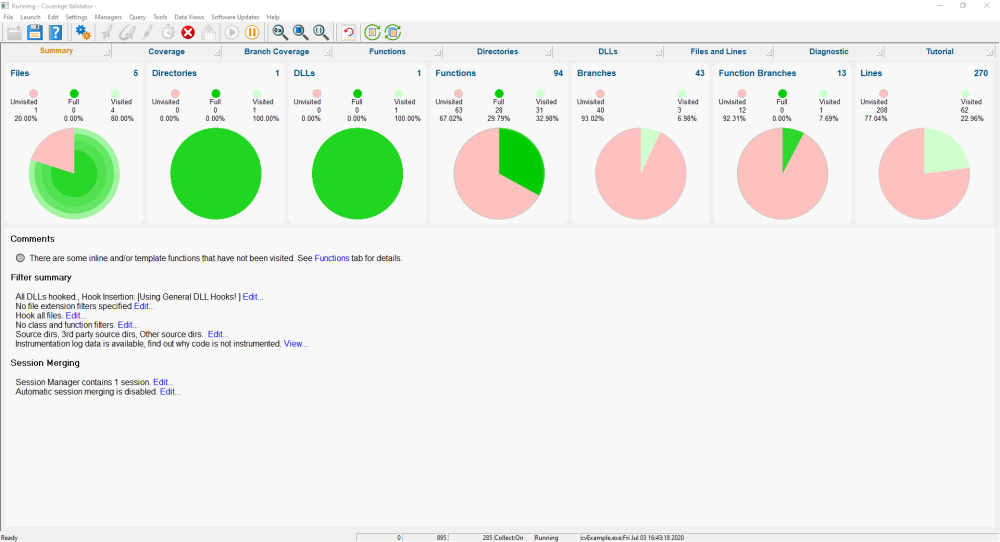Image resolution: width=1000 pixels, height=542 pixels.
Task: Click View link for instrumentation log
Action: pyautogui.click(x=295, y=344)
